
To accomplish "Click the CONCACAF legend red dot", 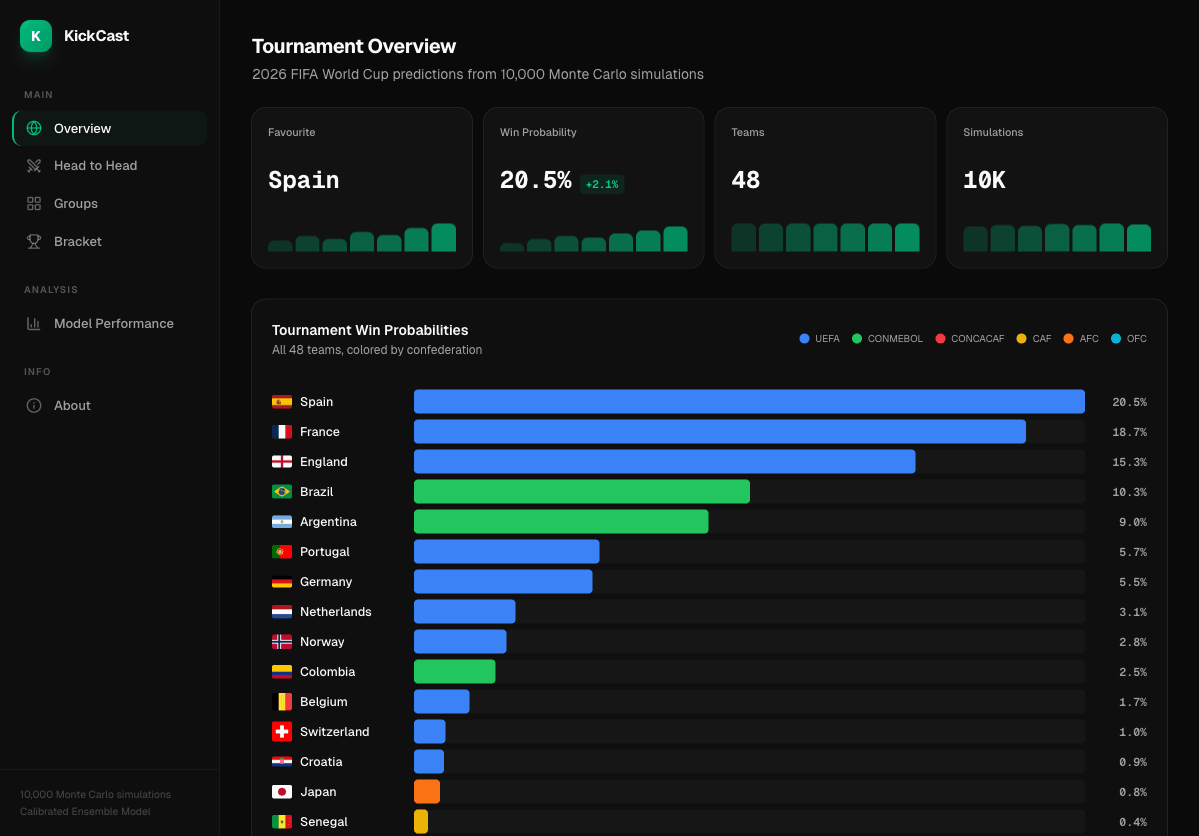I will pyautogui.click(x=941, y=339).
